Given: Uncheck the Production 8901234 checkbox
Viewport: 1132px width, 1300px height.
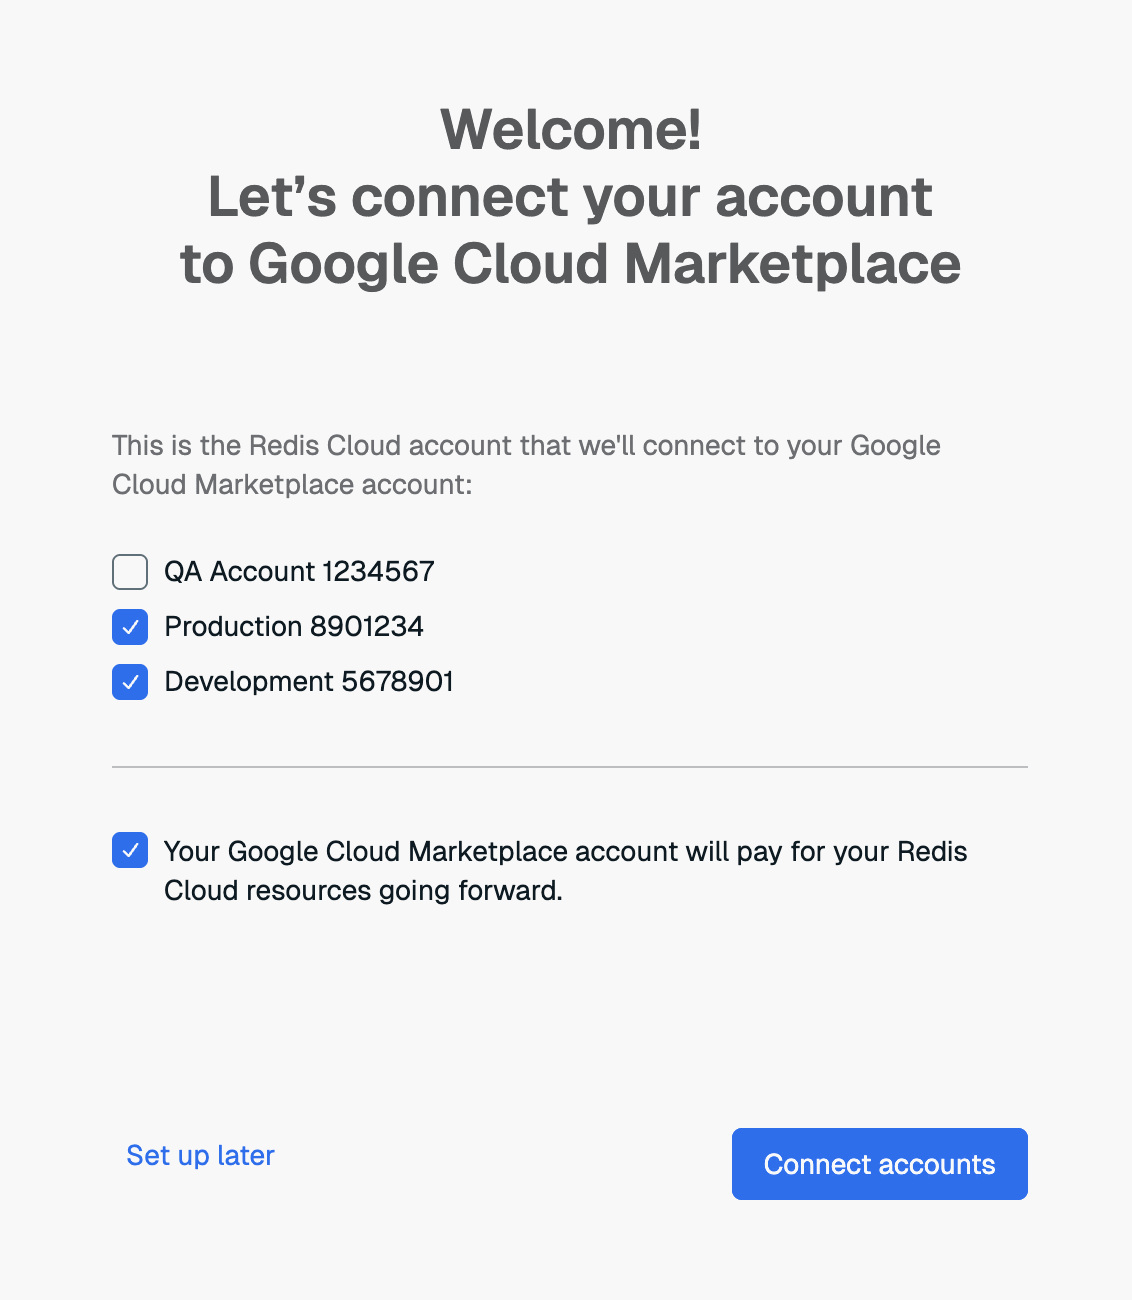Looking at the screenshot, I should click(130, 627).
